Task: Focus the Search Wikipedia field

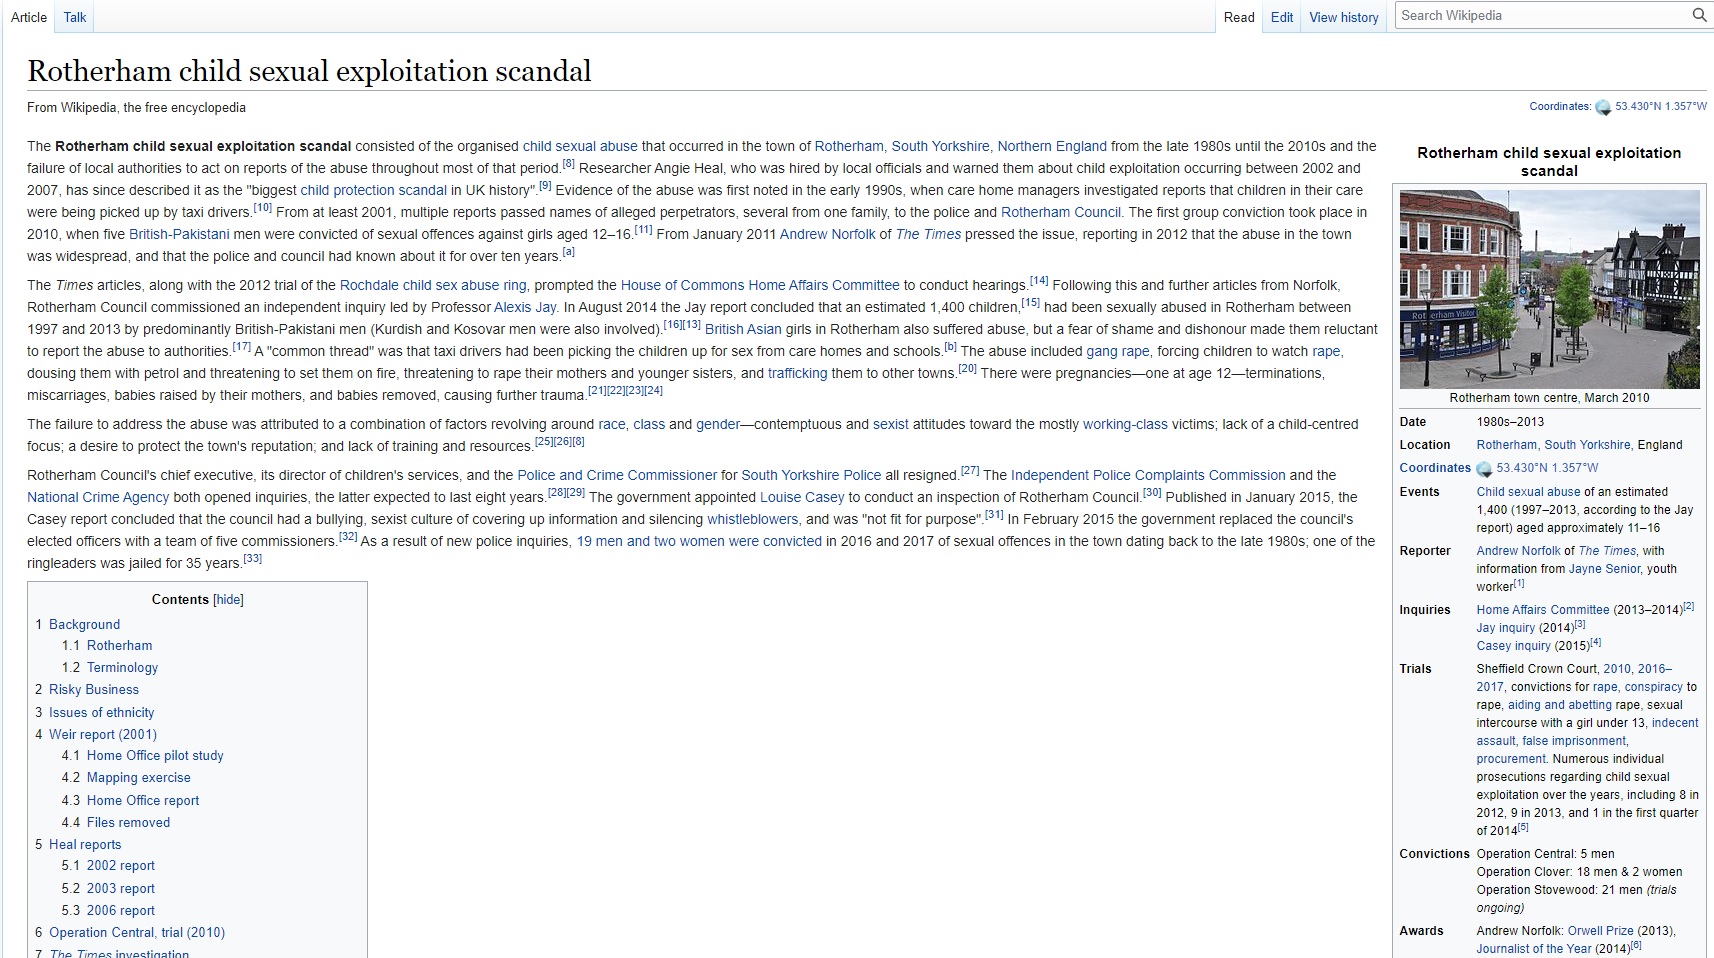Action: 1541,15
